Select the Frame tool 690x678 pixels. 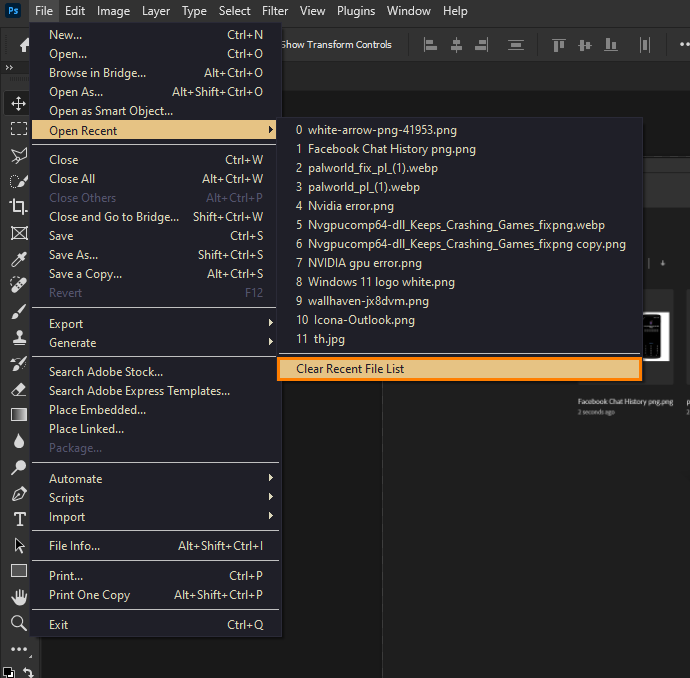coord(18,233)
